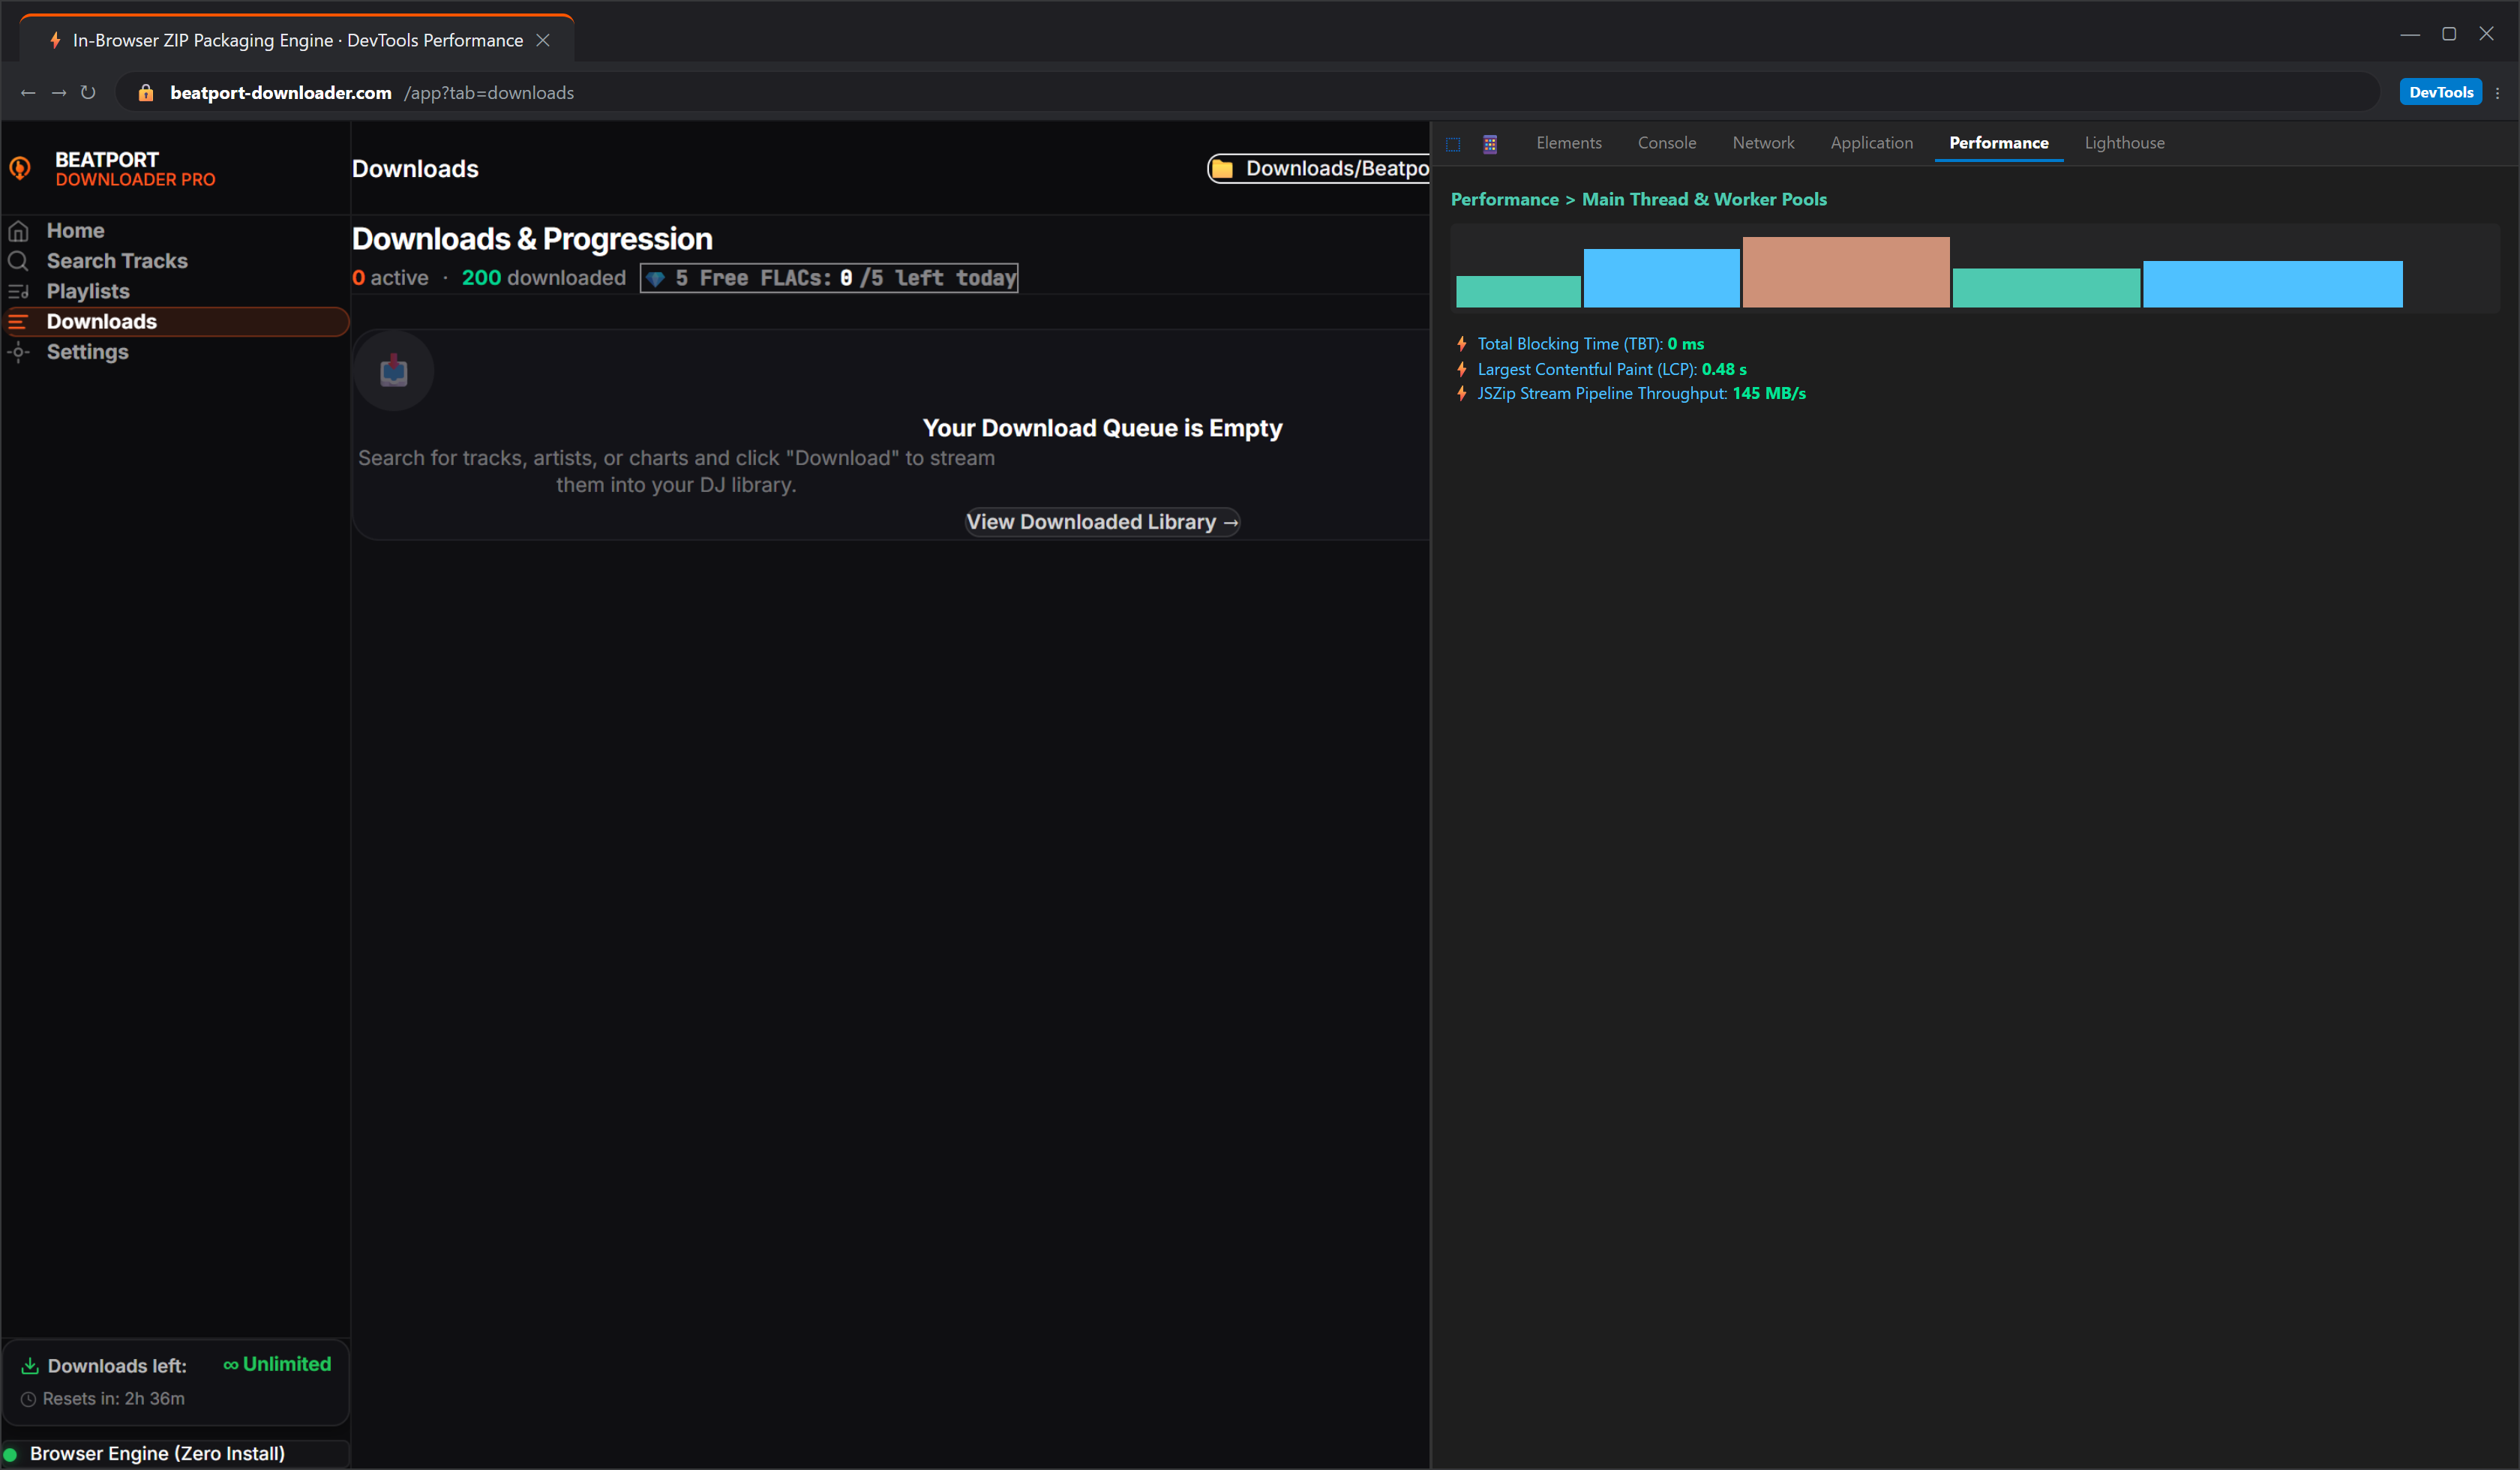Open the Console DevTools tab

1667,143
